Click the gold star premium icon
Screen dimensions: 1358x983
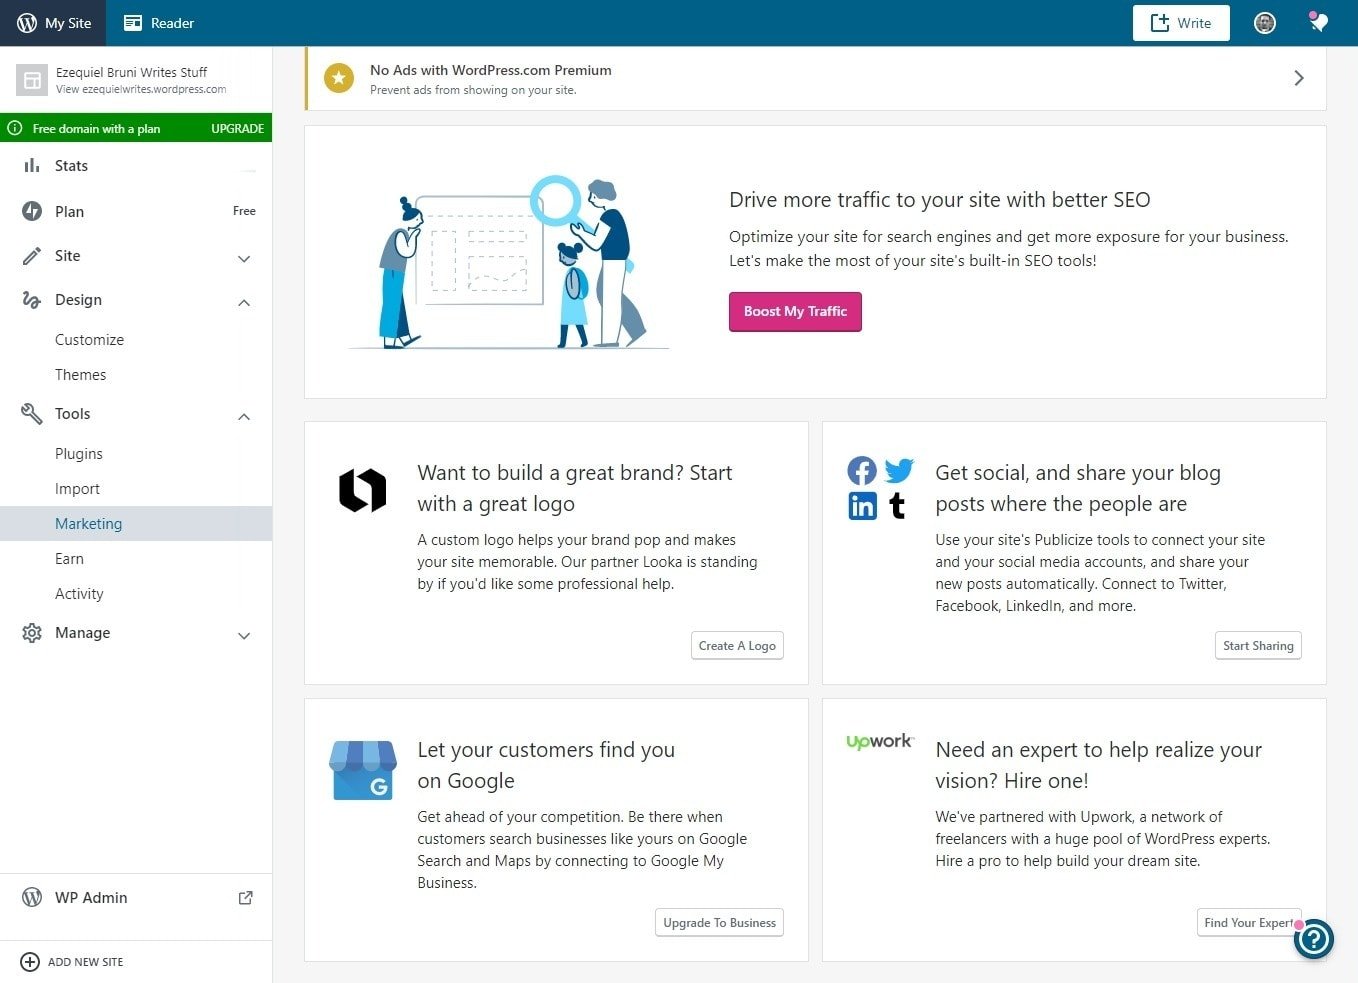[339, 78]
